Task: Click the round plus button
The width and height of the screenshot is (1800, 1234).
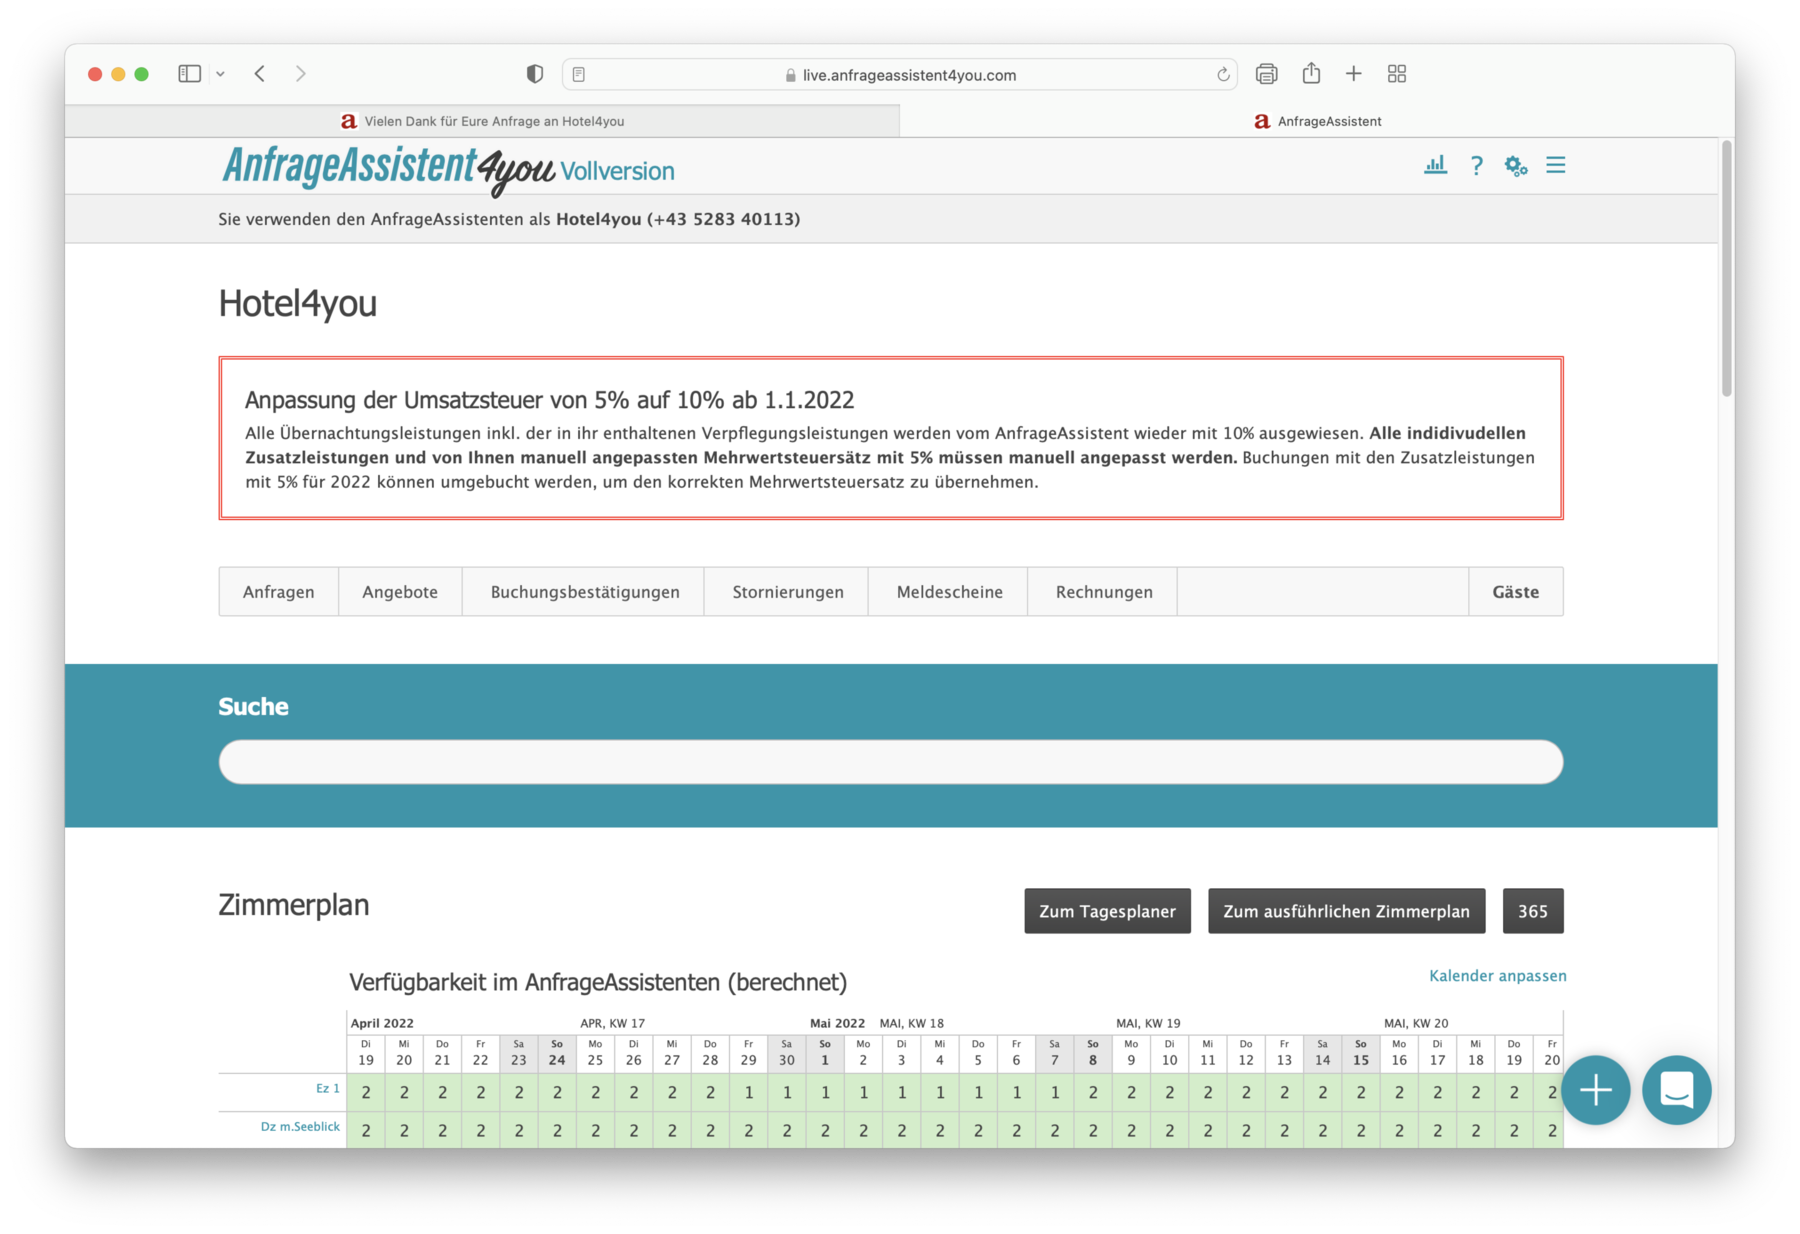Action: (x=1596, y=1090)
